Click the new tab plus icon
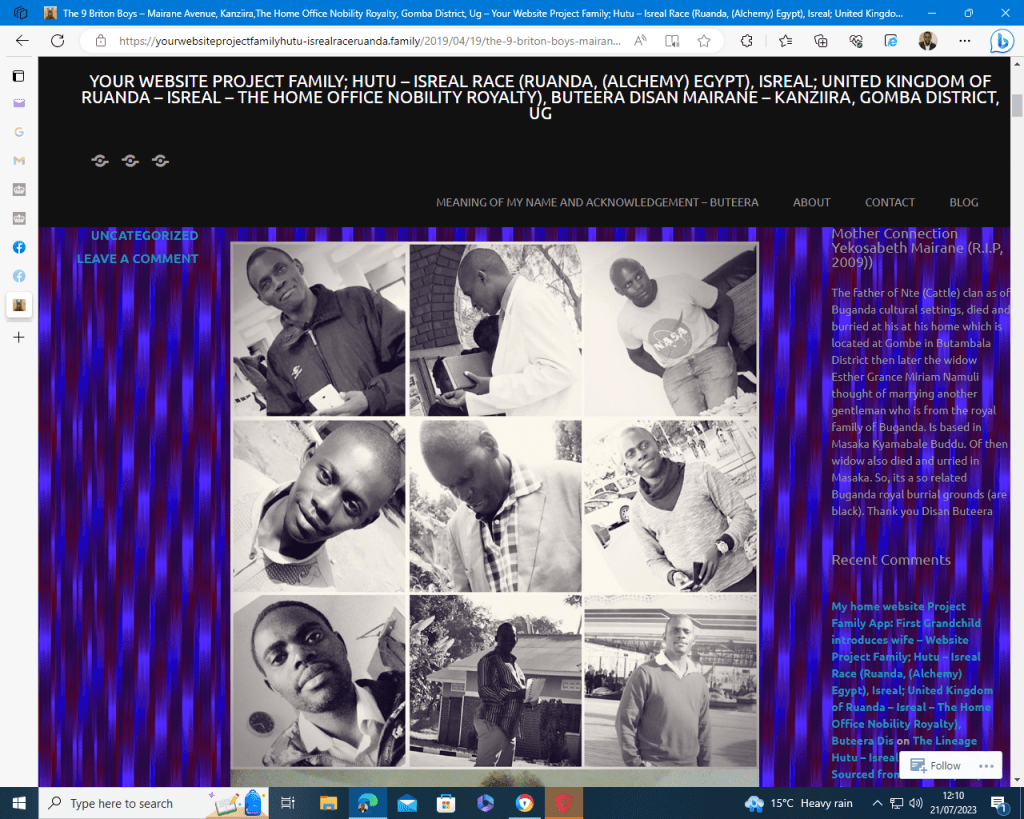This screenshot has width=1024, height=819. [19, 337]
